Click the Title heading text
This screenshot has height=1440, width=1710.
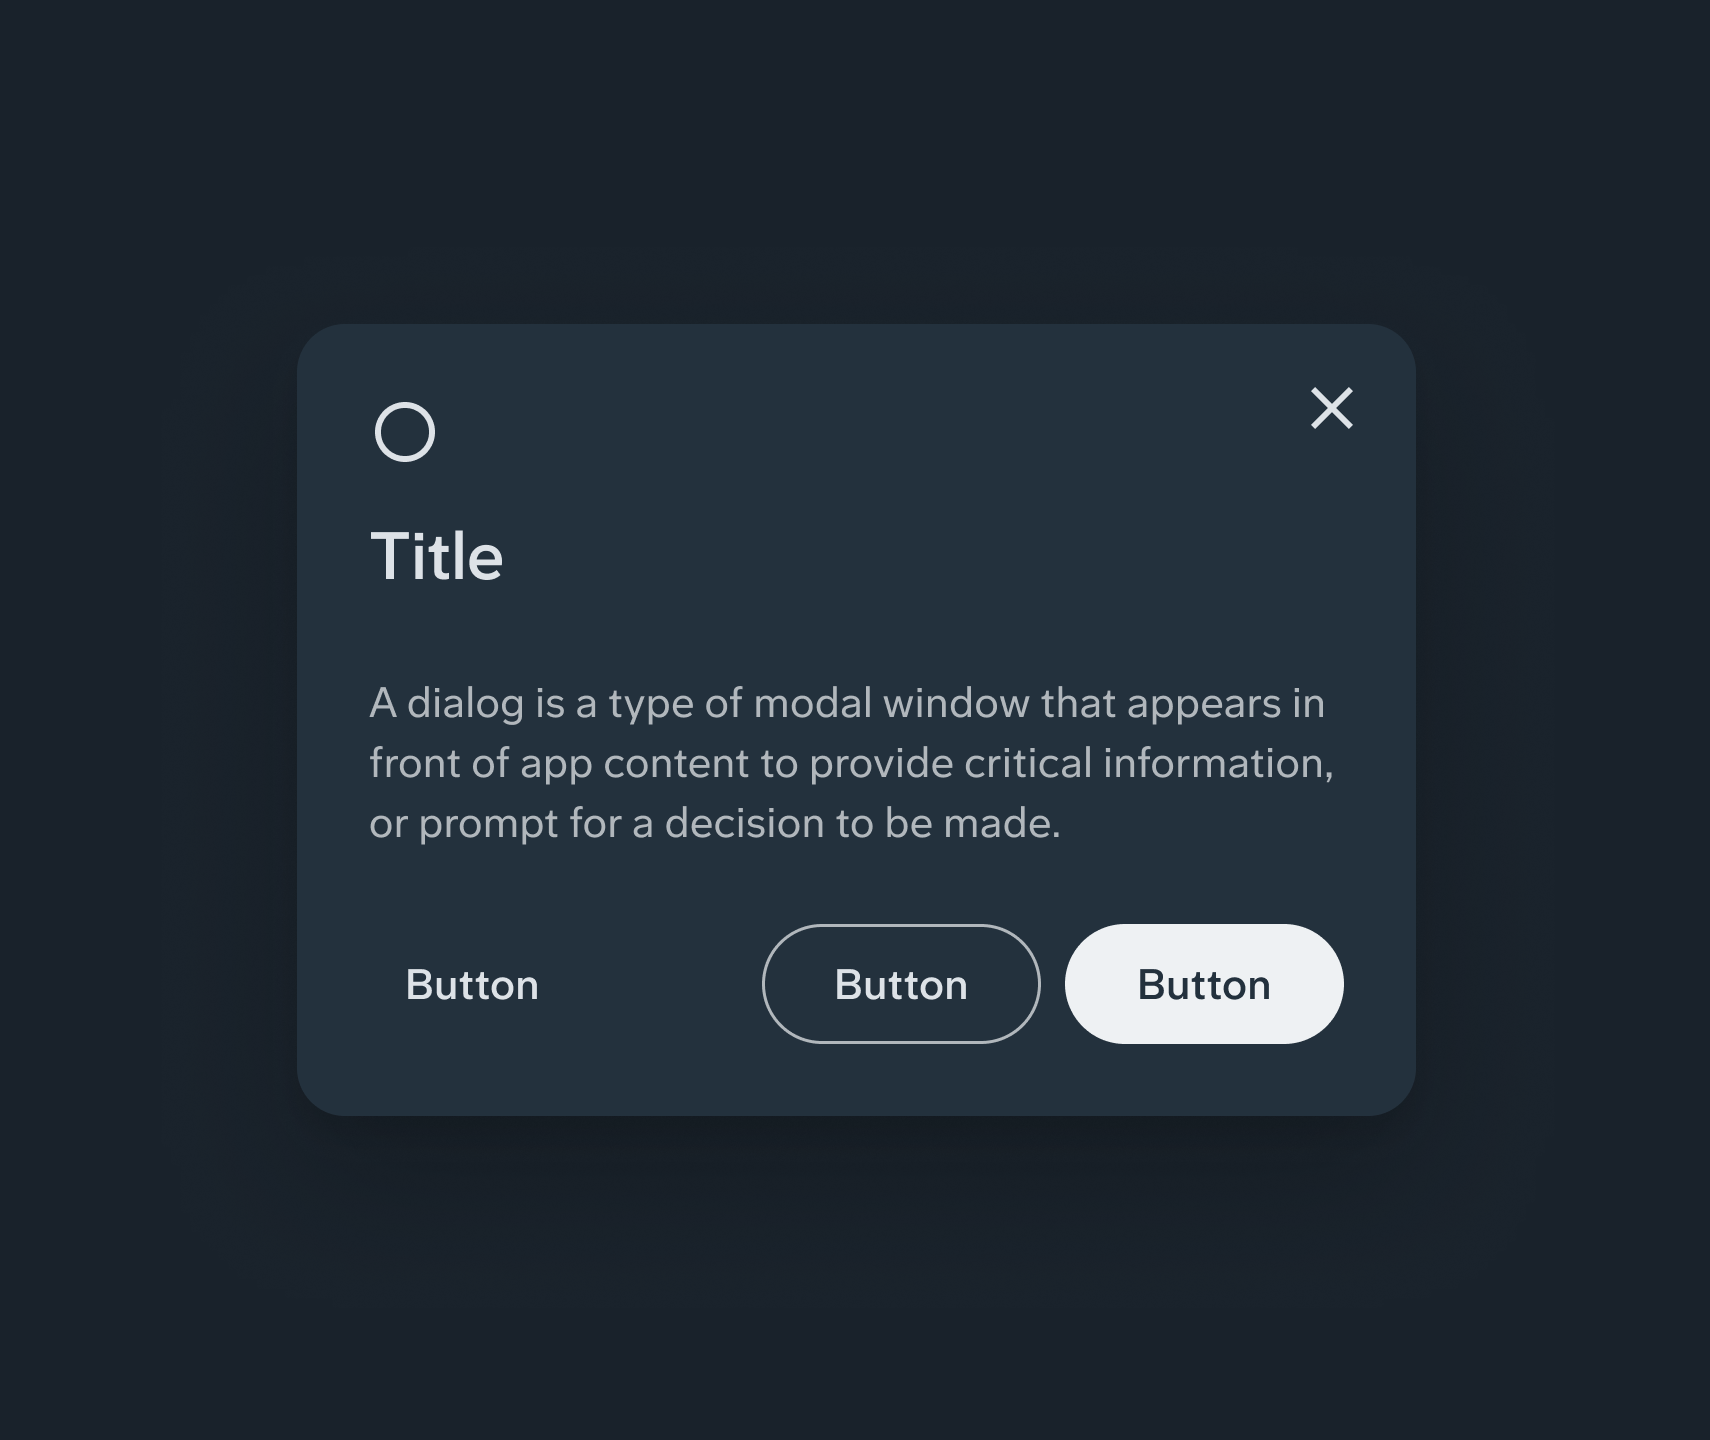(x=437, y=556)
